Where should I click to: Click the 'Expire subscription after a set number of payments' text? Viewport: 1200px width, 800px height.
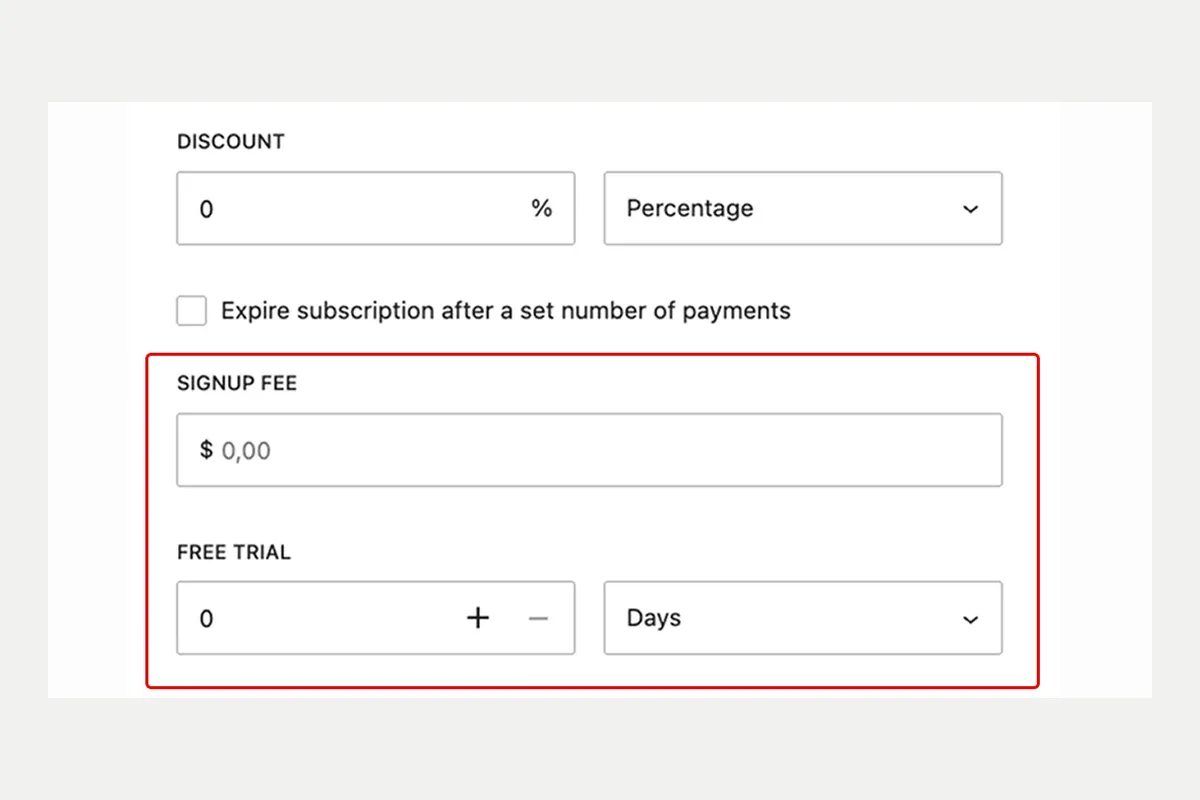[x=506, y=311]
